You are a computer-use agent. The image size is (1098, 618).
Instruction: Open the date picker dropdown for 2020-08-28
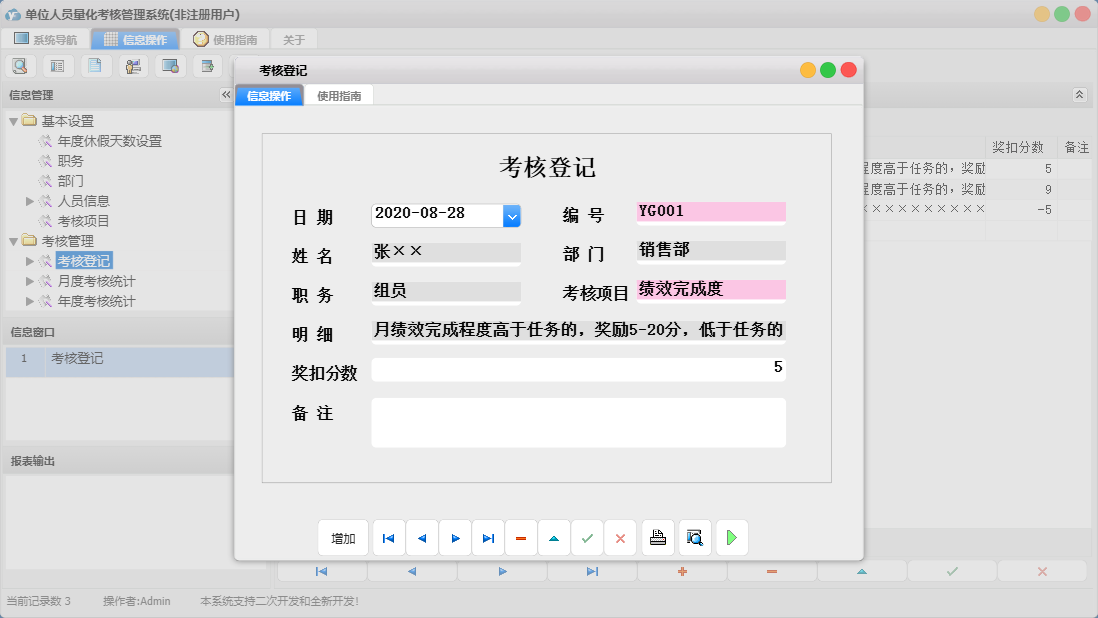click(x=512, y=212)
